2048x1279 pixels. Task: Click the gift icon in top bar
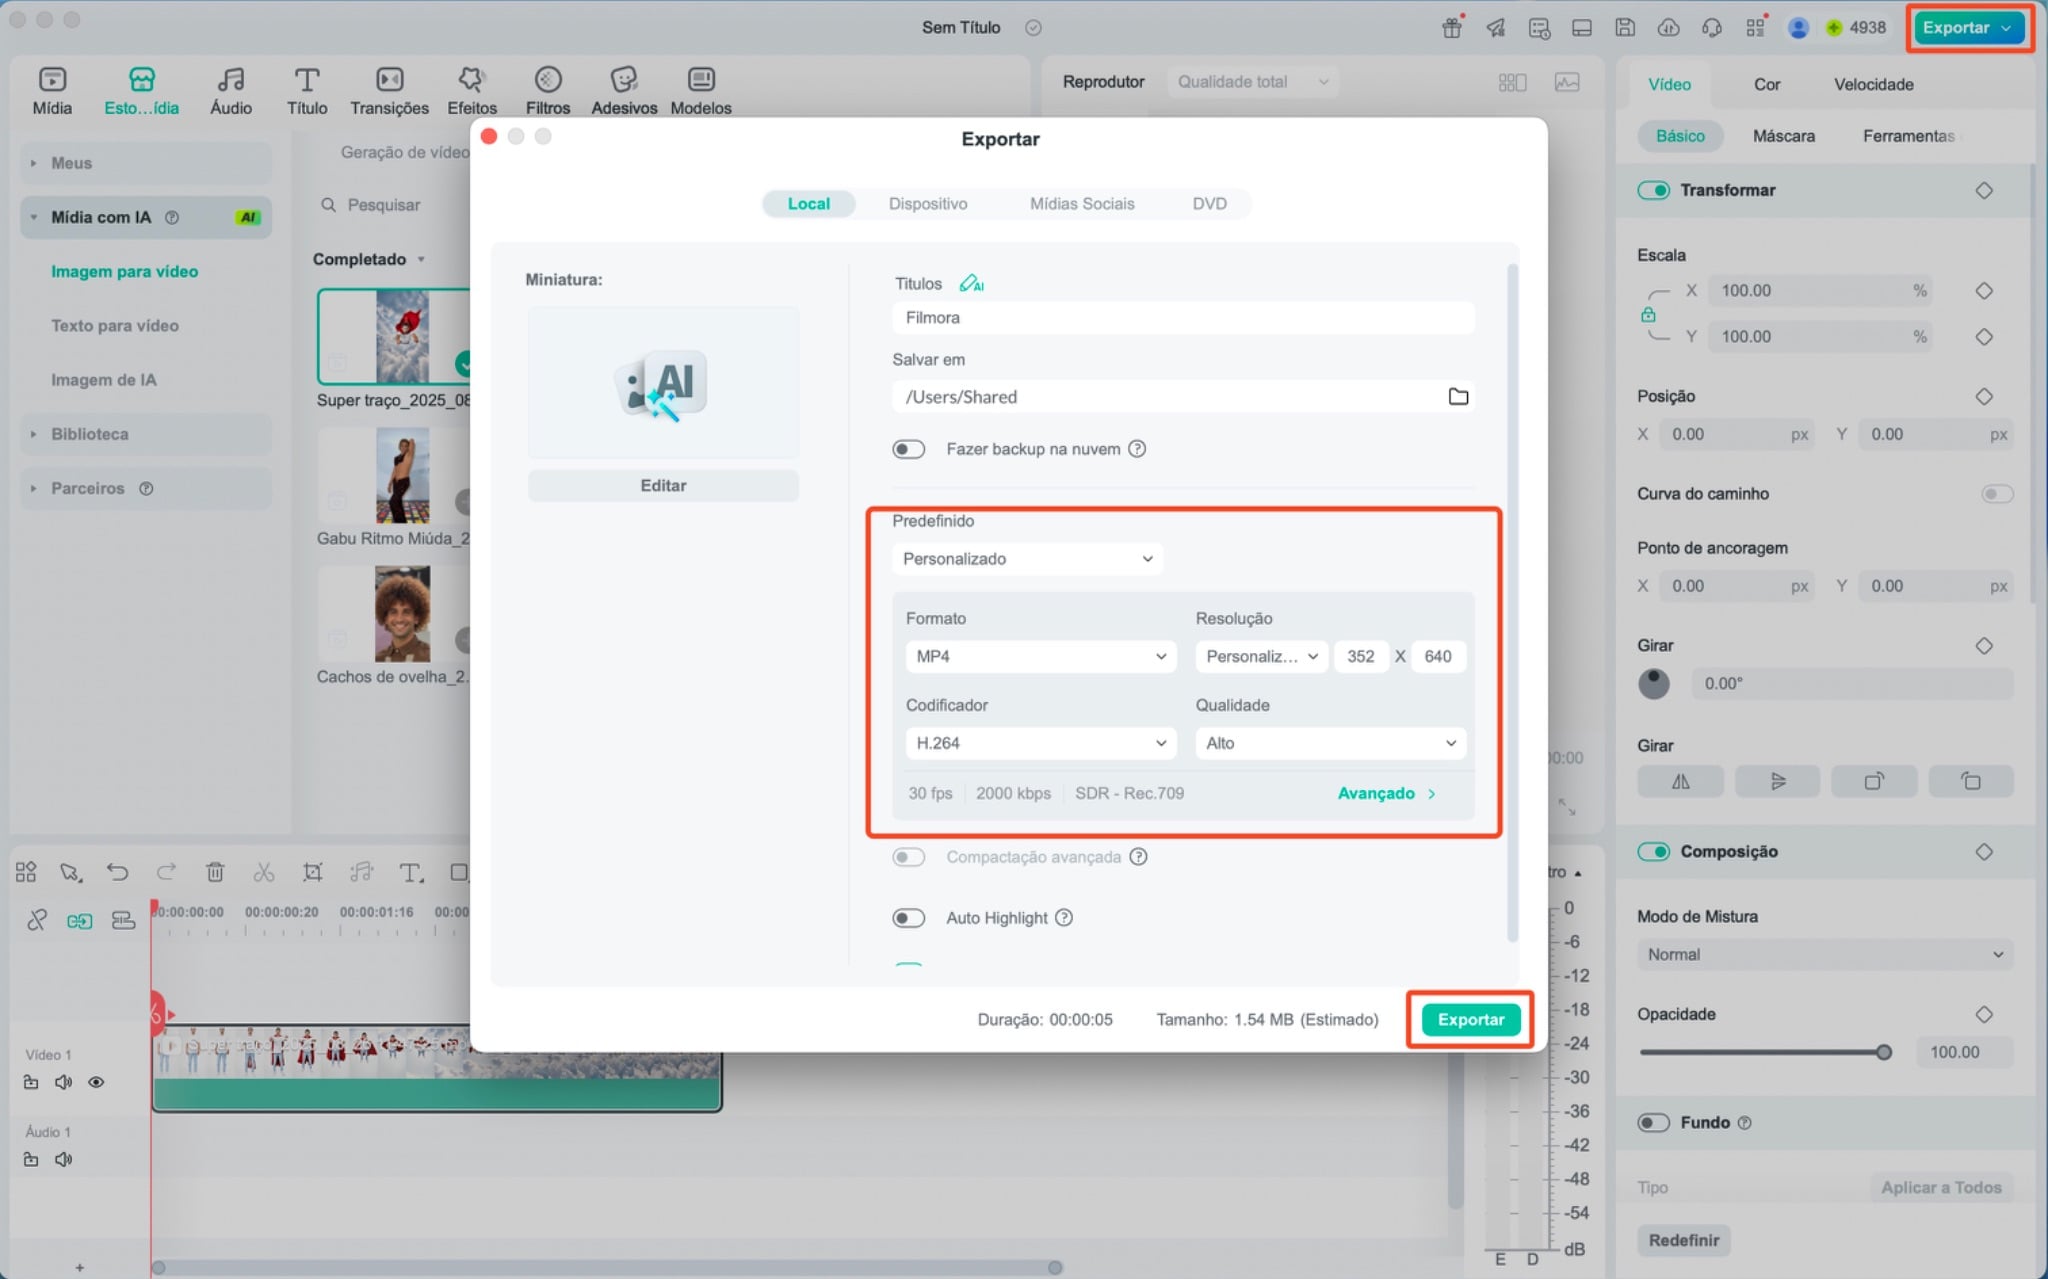1452,27
